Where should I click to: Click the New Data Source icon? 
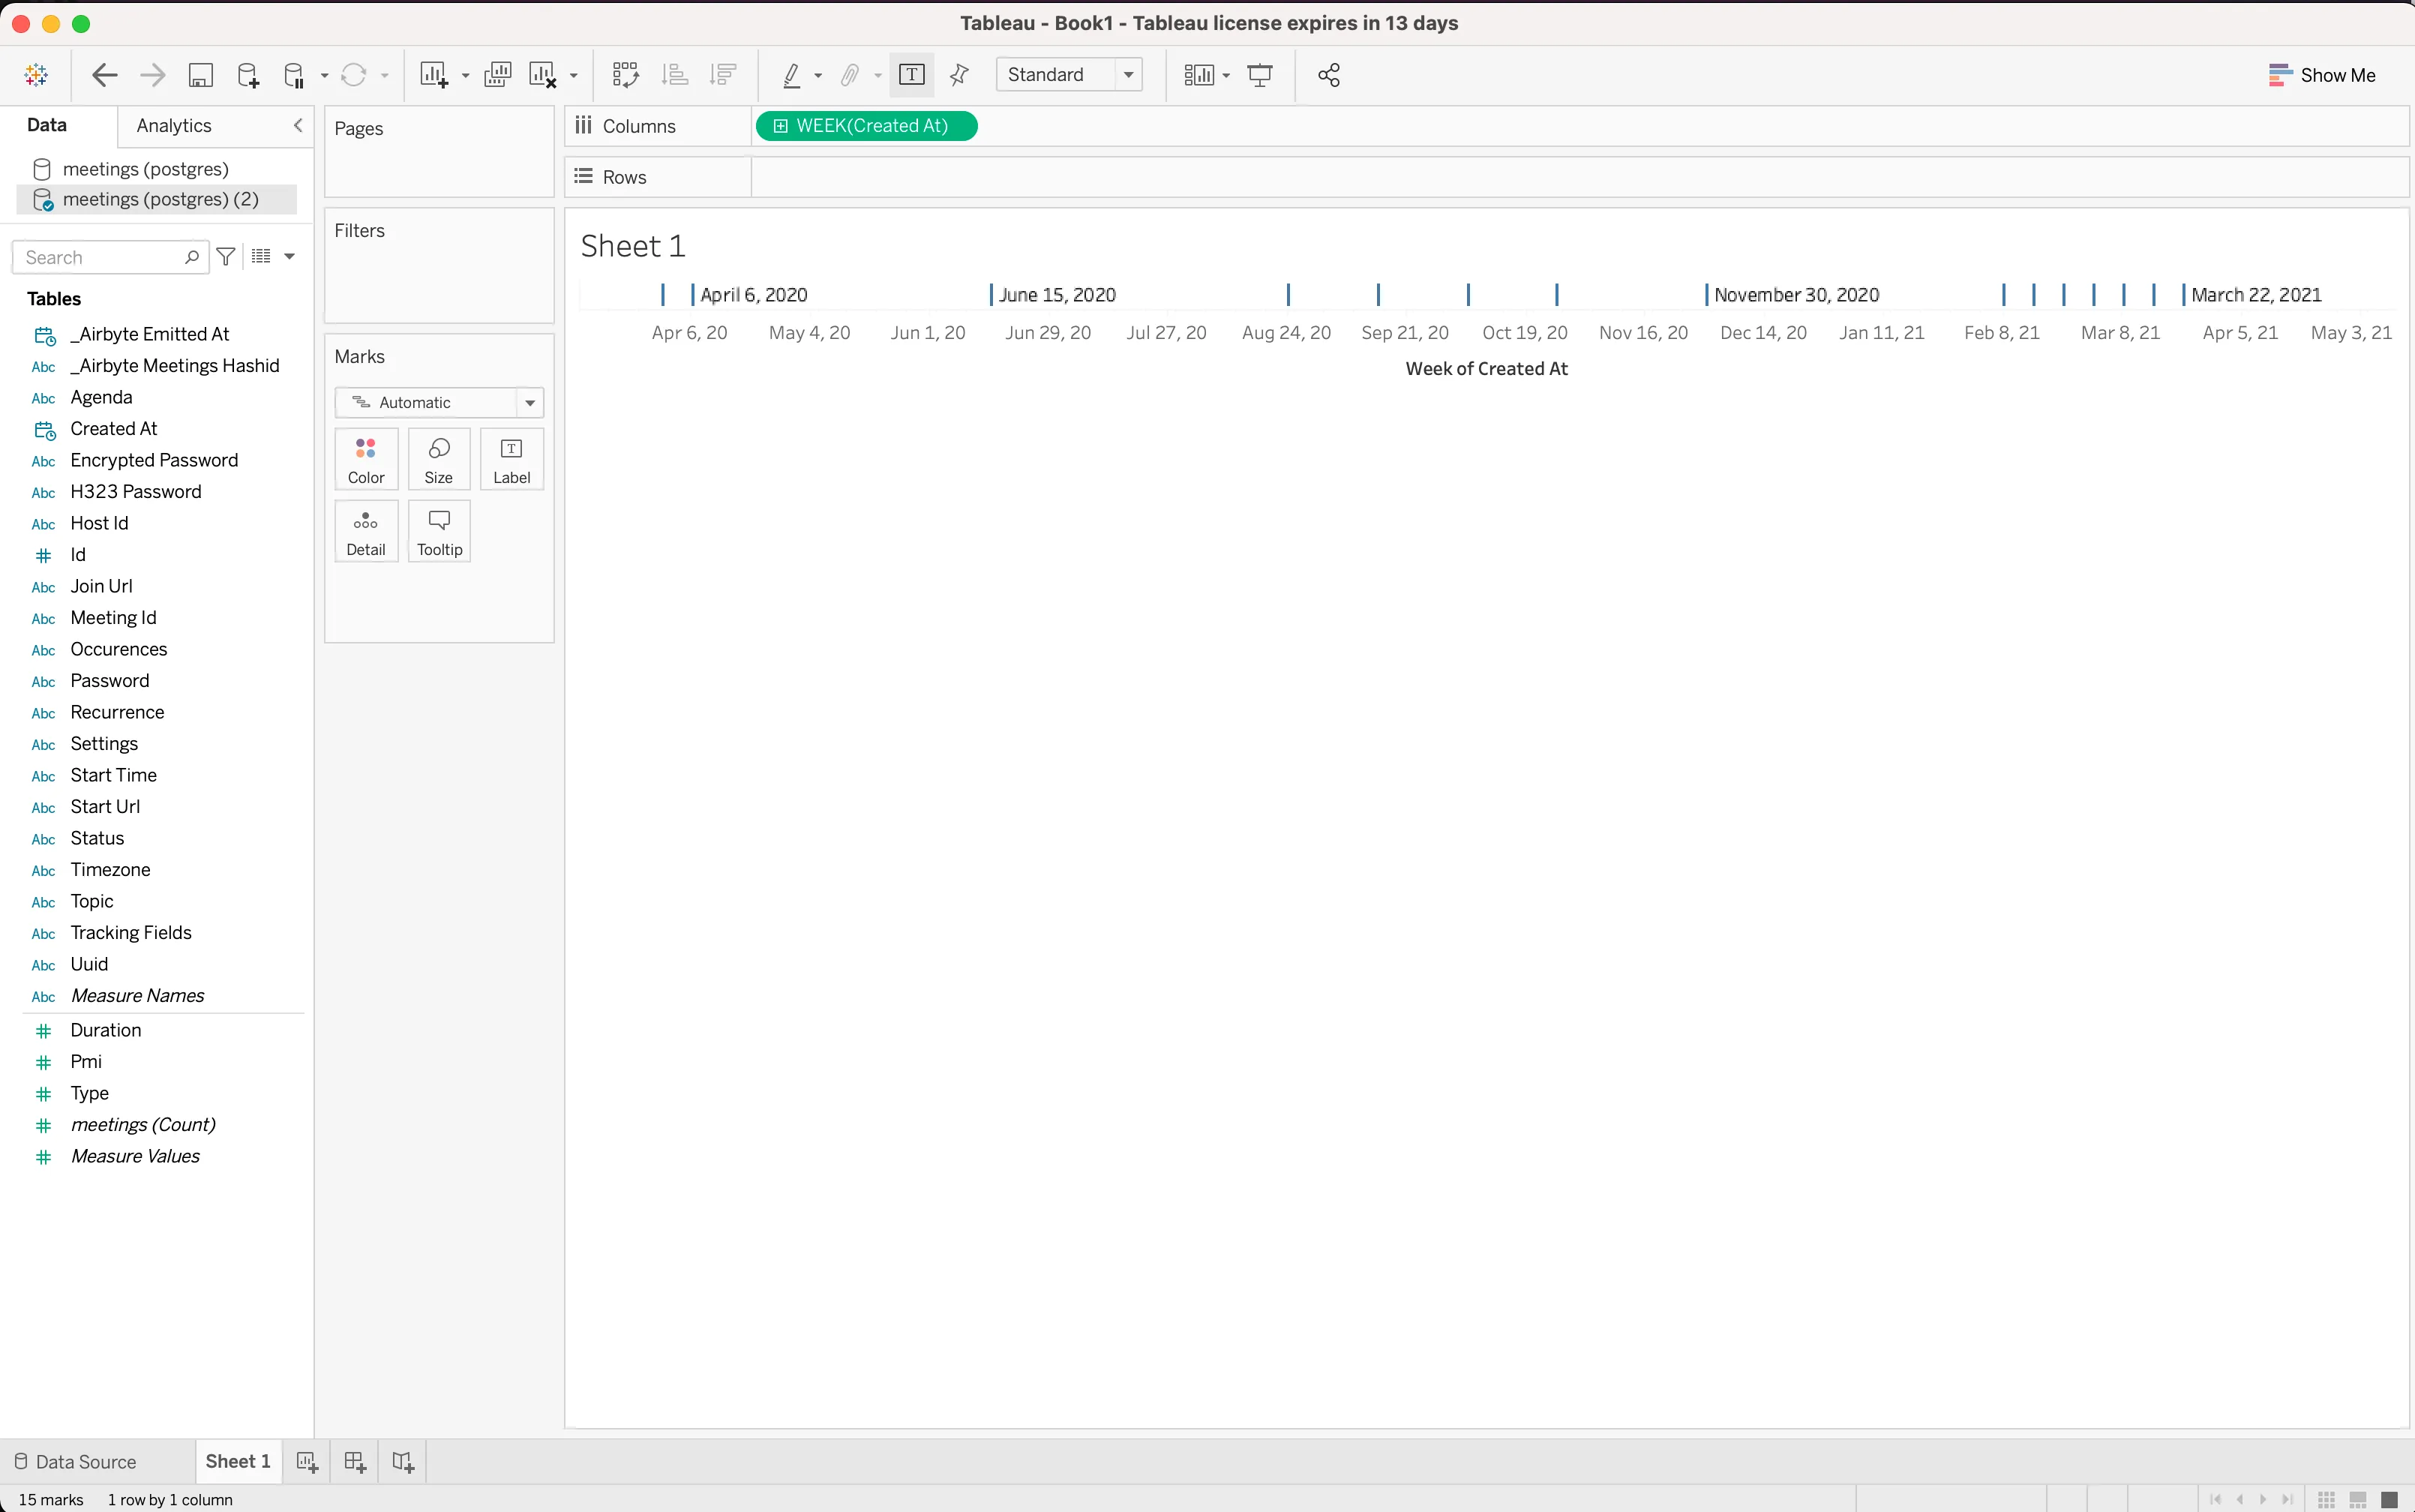(248, 75)
